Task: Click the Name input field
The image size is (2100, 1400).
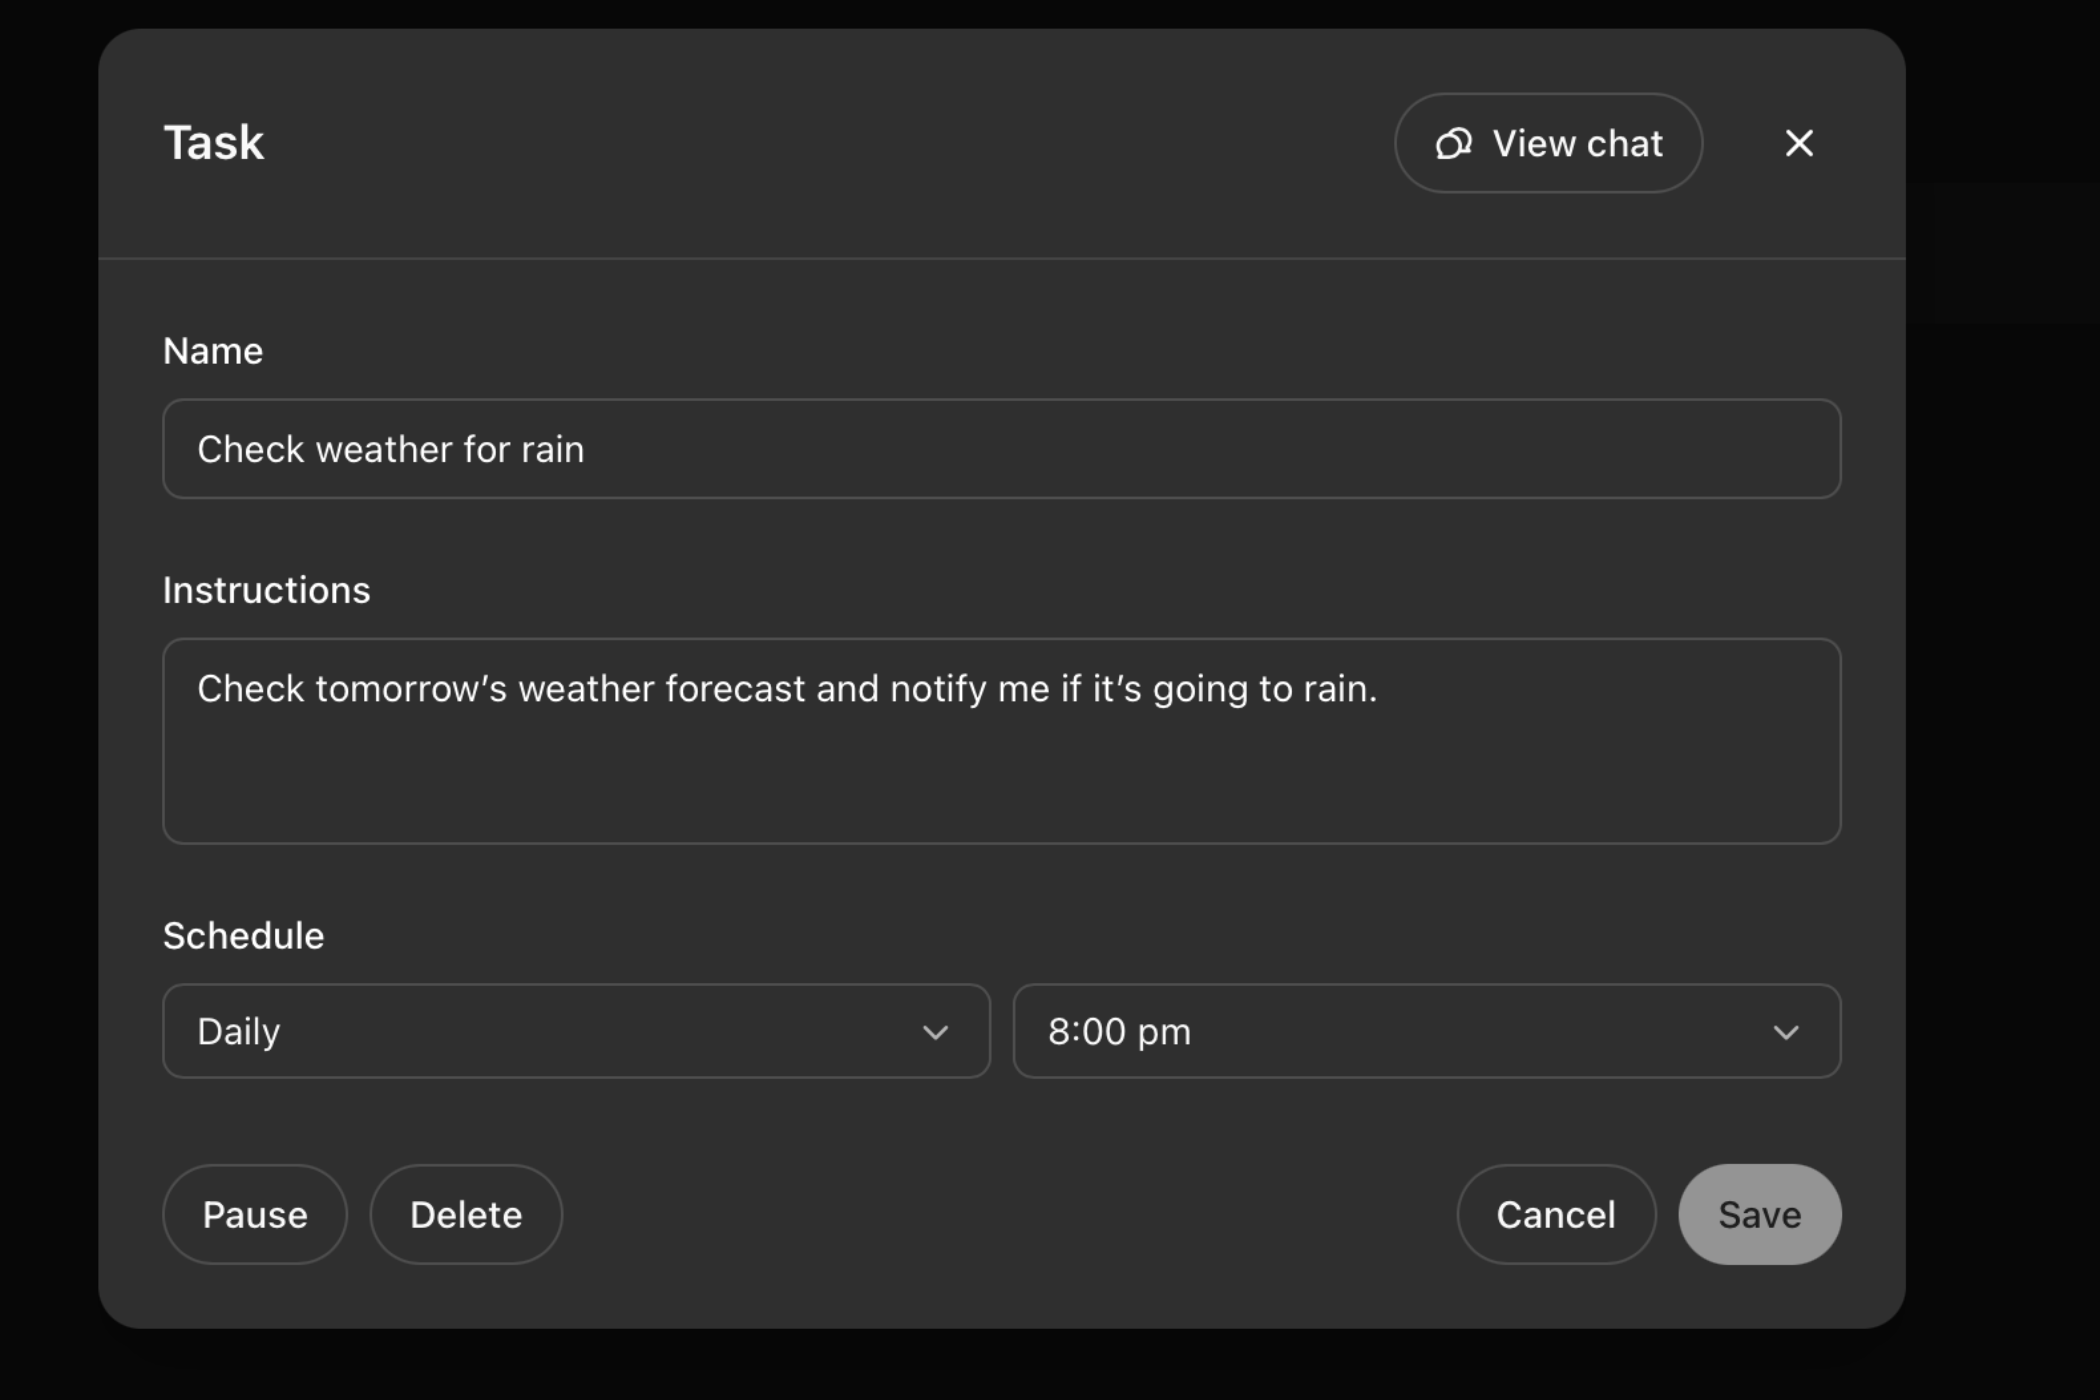Action: 1002,448
